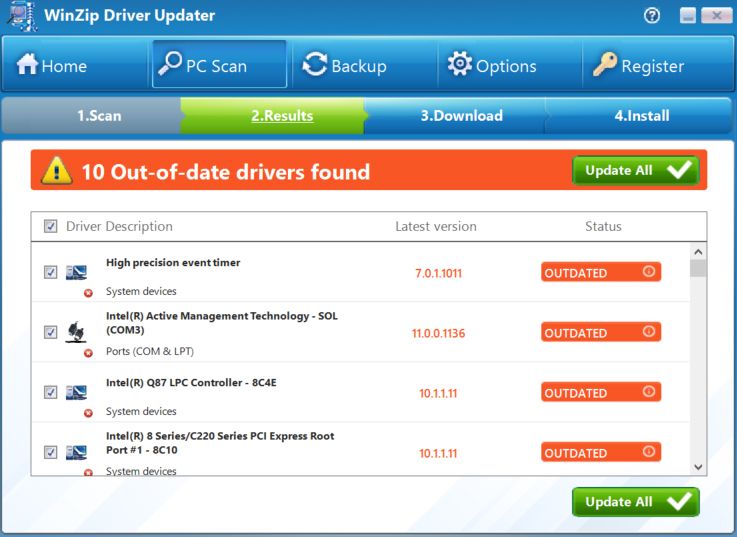Click red error badge for Q87 LPC Controller
Screen dimensions: 737x537
point(88,413)
